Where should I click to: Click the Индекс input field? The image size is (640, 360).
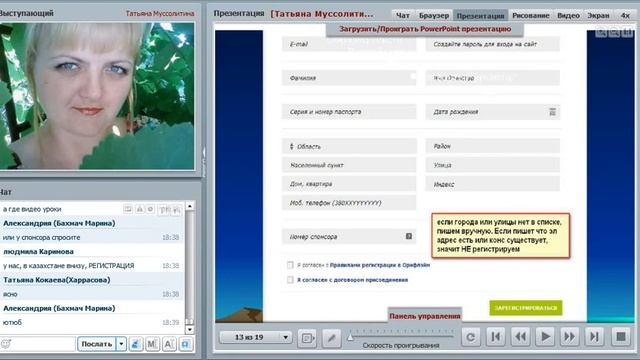point(493,184)
